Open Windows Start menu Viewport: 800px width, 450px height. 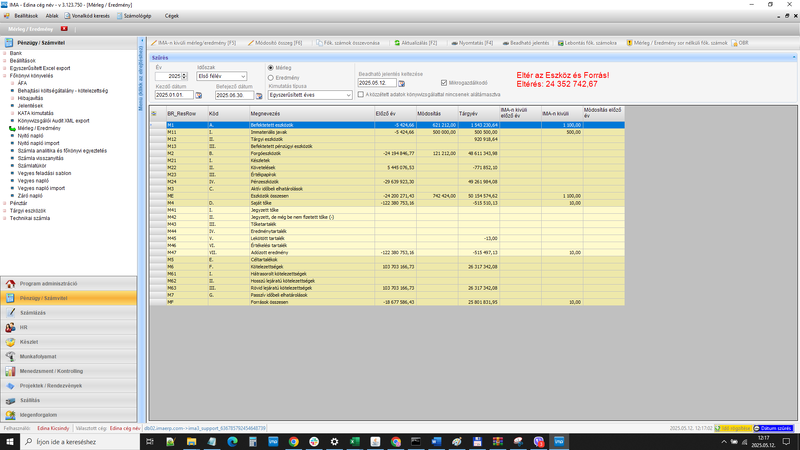click(x=10, y=442)
